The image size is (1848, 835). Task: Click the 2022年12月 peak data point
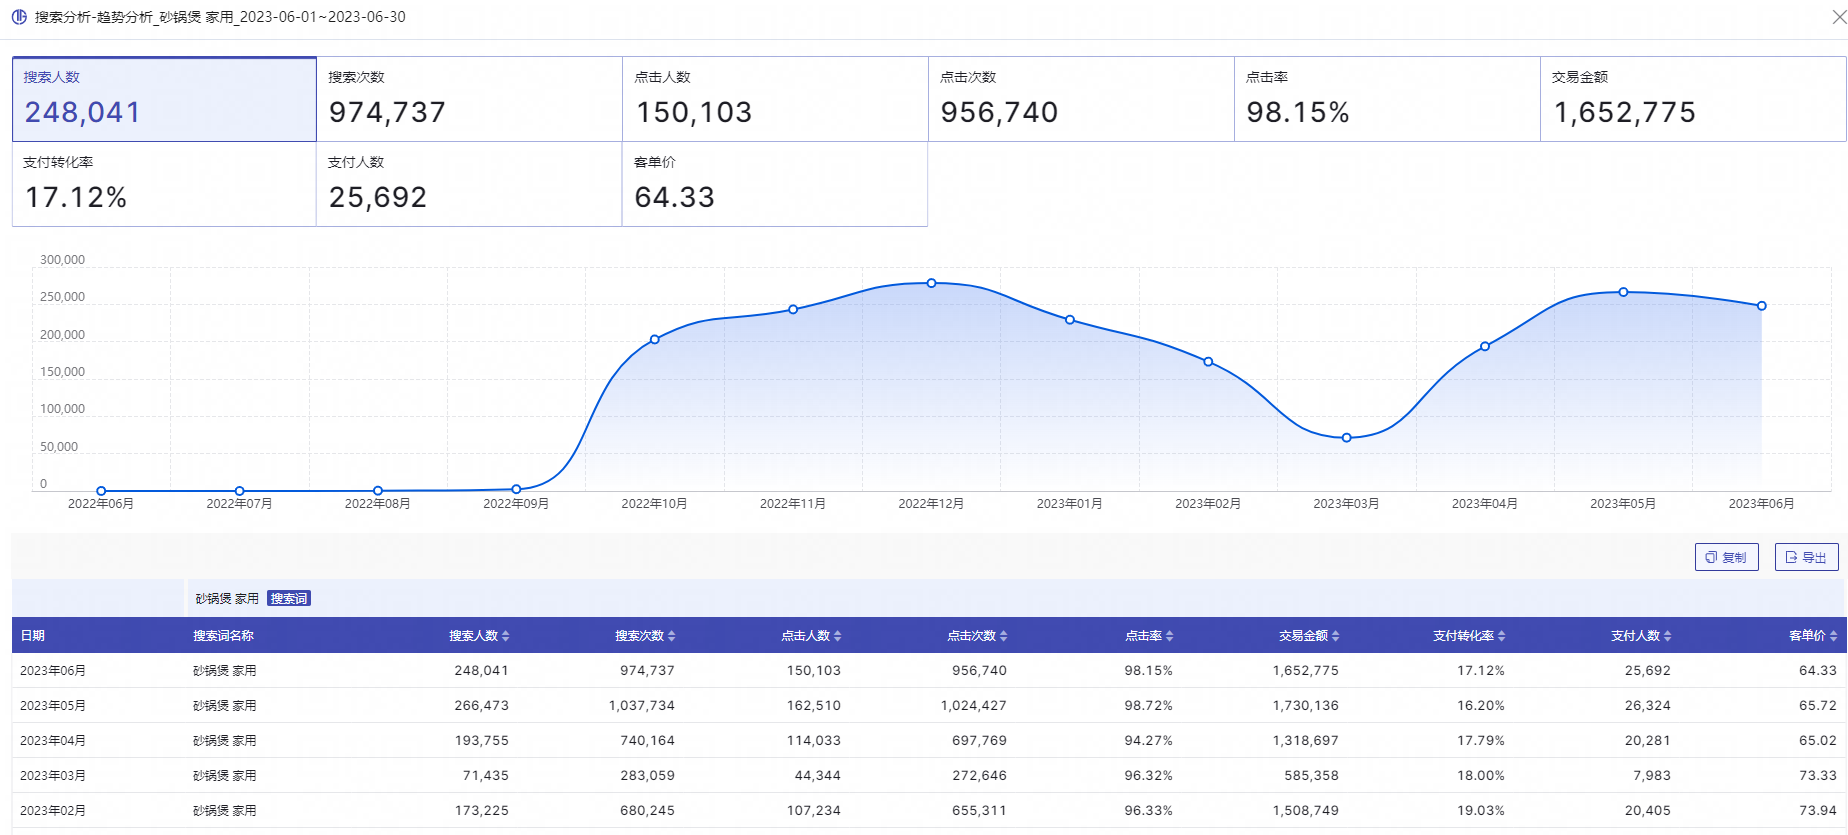[x=932, y=283]
